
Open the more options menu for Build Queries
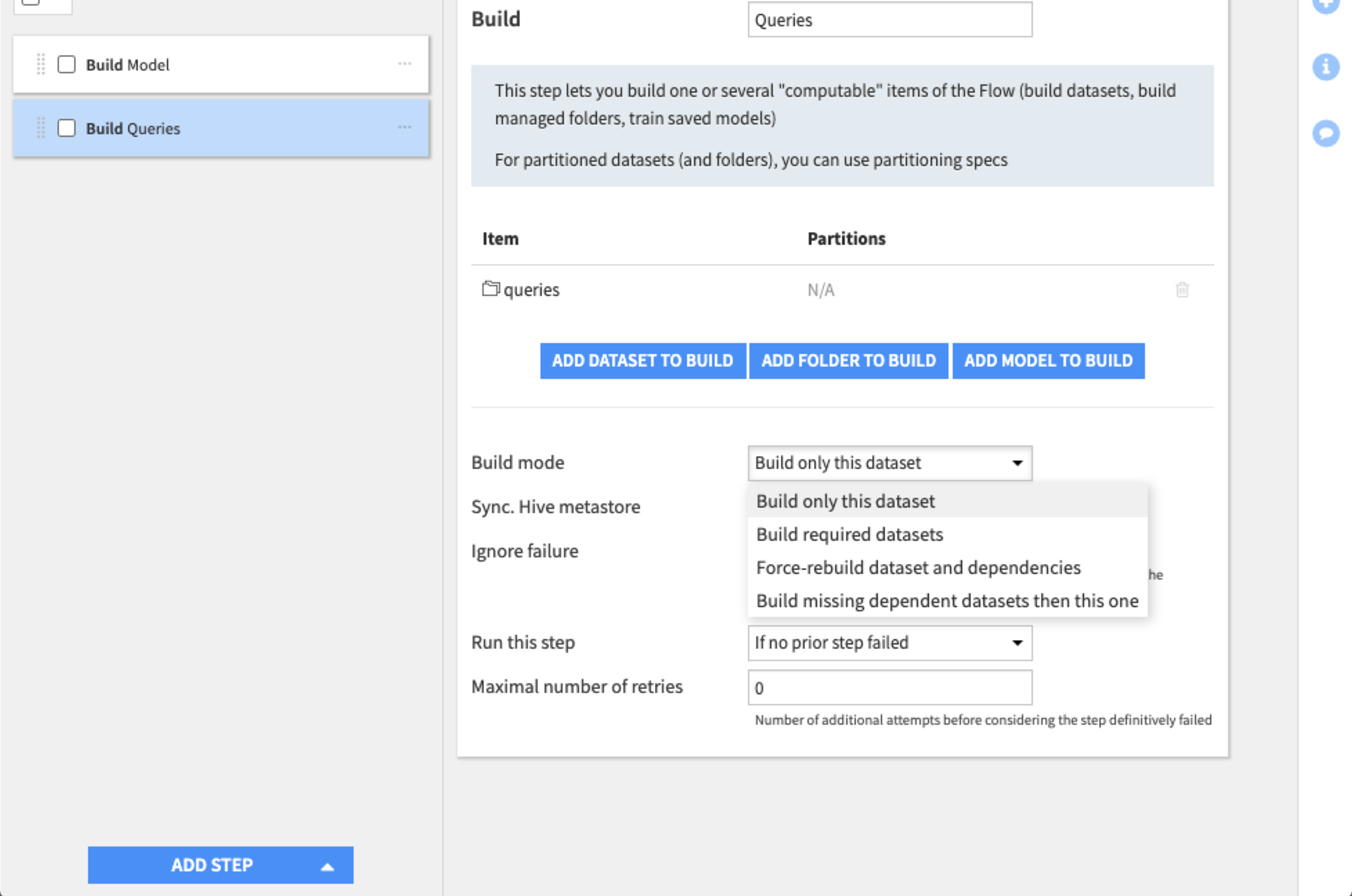click(x=404, y=128)
